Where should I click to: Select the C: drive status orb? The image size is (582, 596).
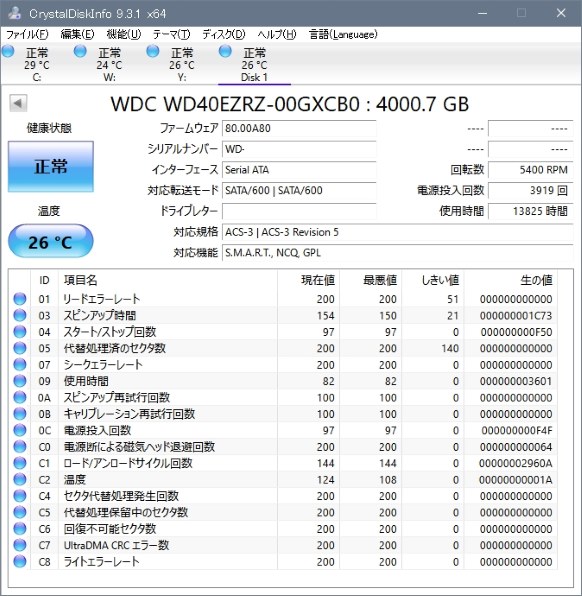[8, 51]
